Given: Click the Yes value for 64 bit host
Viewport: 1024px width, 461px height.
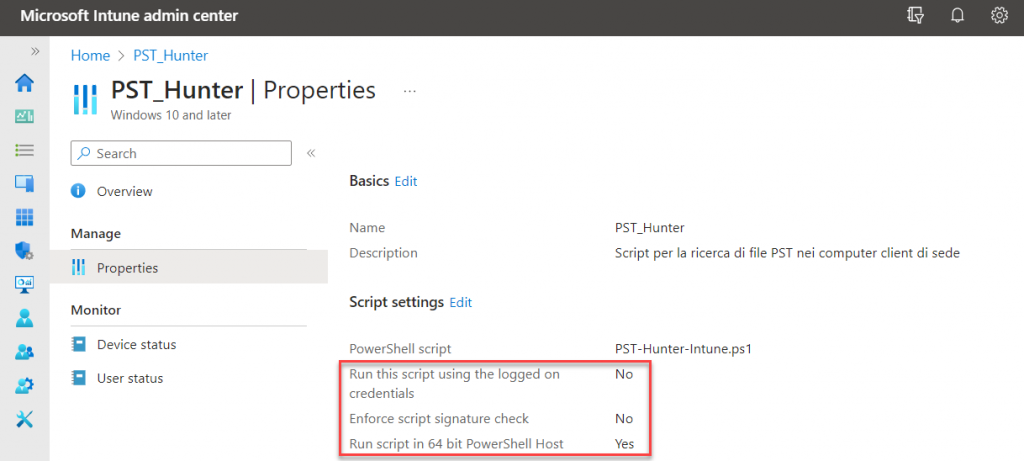Looking at the screenshot, I should pos(624,444).
